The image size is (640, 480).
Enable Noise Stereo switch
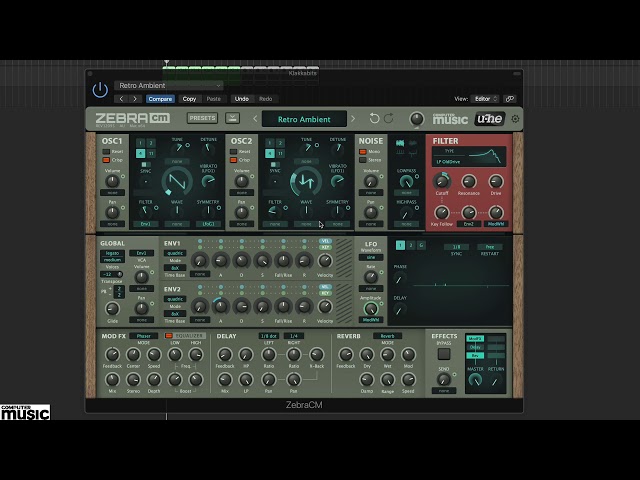[x=362, y=160]
